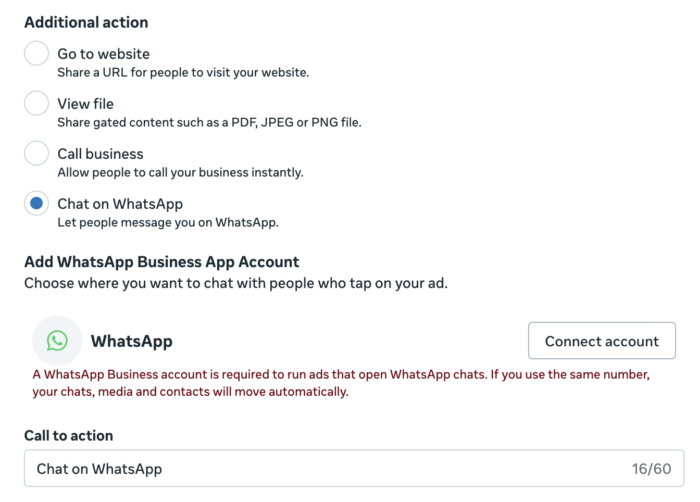Screen dimensions: 700x502
Task: Click the "Call business" option label
Action: [x=100, y=154]
